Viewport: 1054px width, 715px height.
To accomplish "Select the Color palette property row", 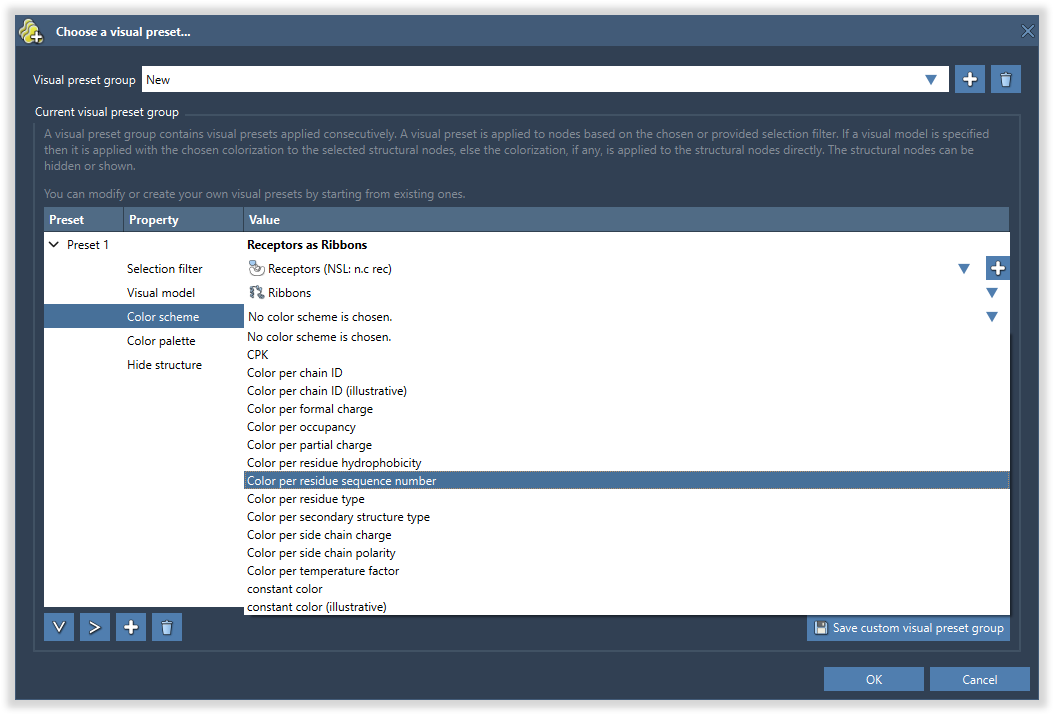I will (x=161, y=341).
